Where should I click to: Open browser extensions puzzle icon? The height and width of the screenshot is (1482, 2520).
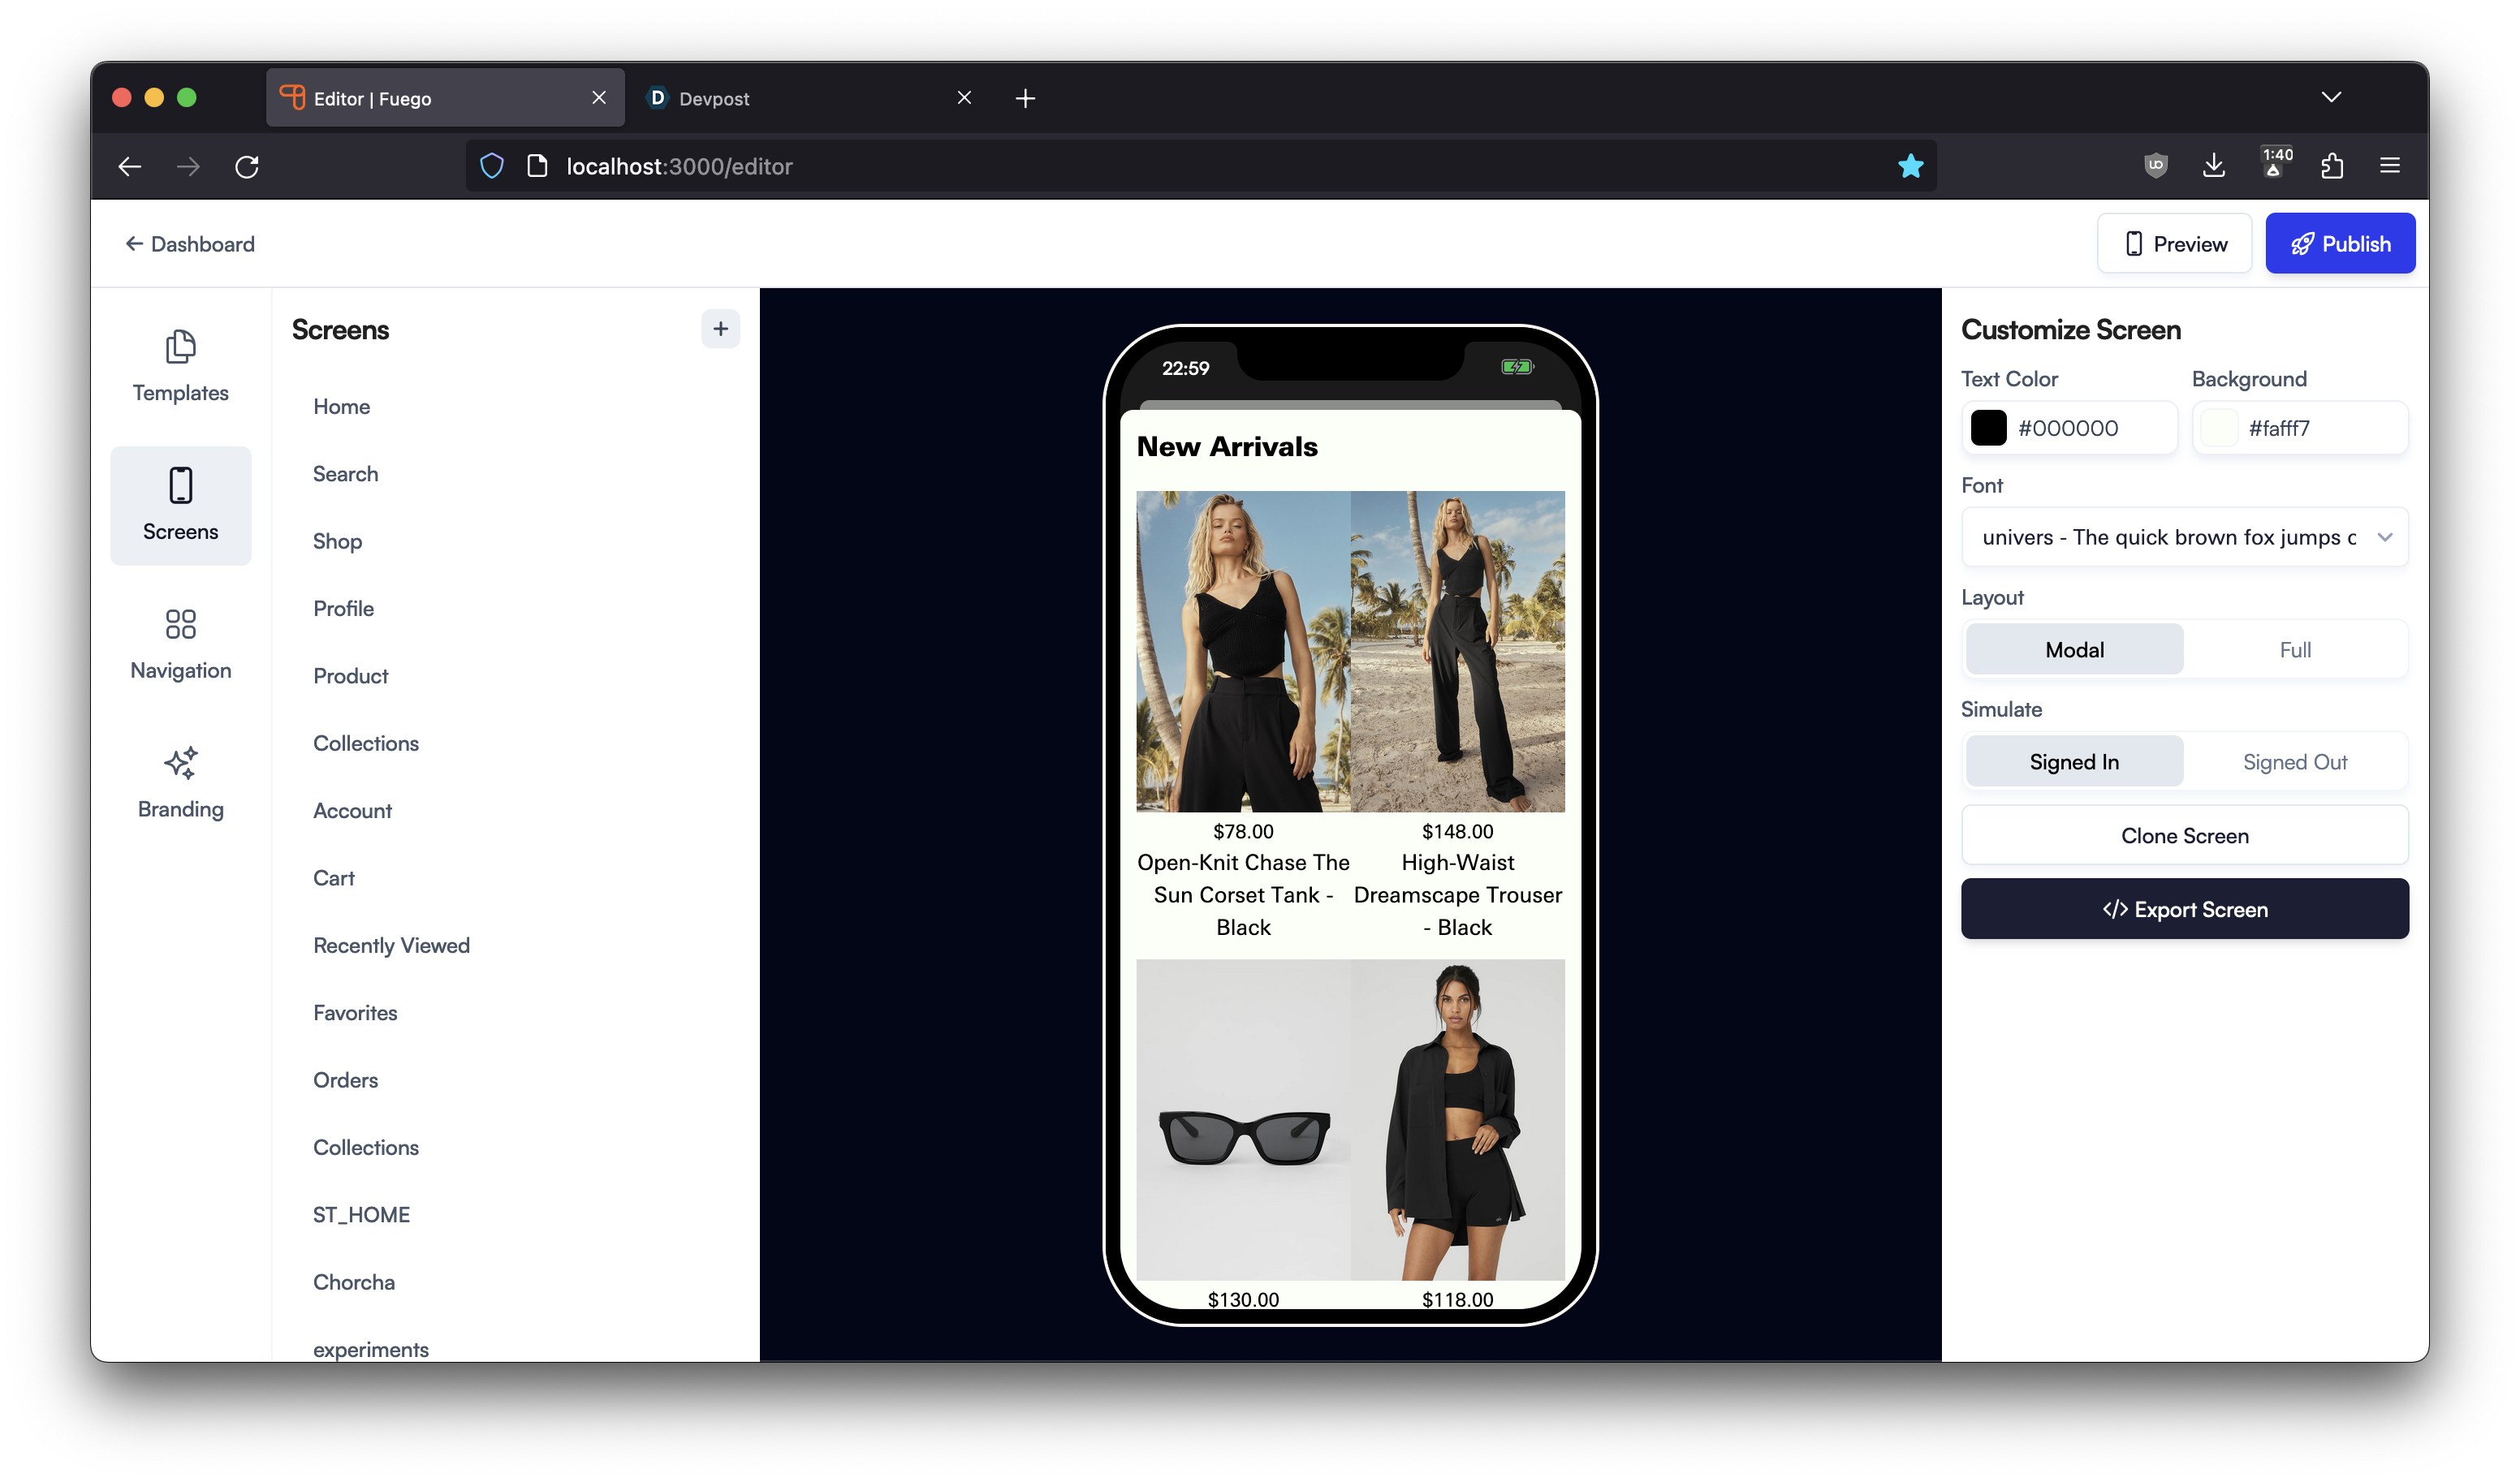2332,166
